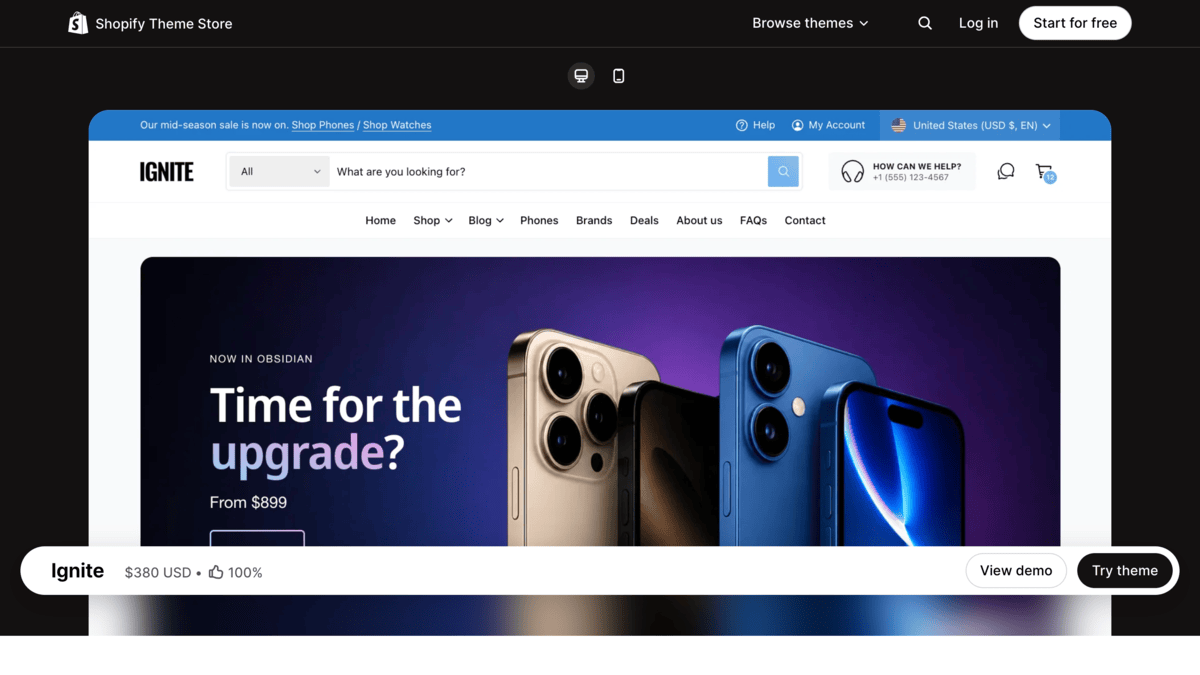Image resolution: width=1200 pixels, height=675 pixels.
Task: Click the HOW CAN WE HELP? text
Action: coord(917,166)
